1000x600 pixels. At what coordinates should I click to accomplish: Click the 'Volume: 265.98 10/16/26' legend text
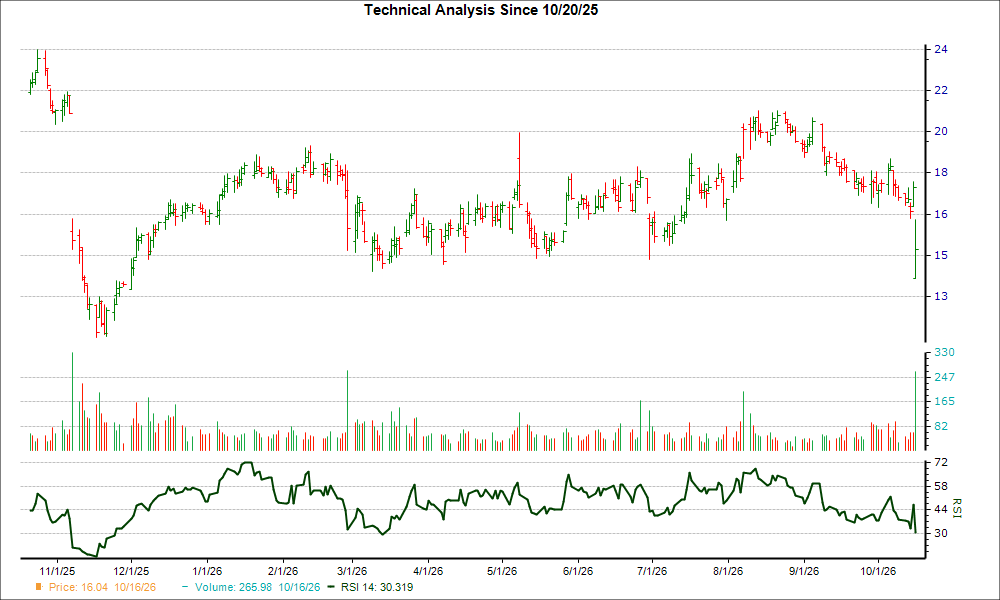coord(258,587)
